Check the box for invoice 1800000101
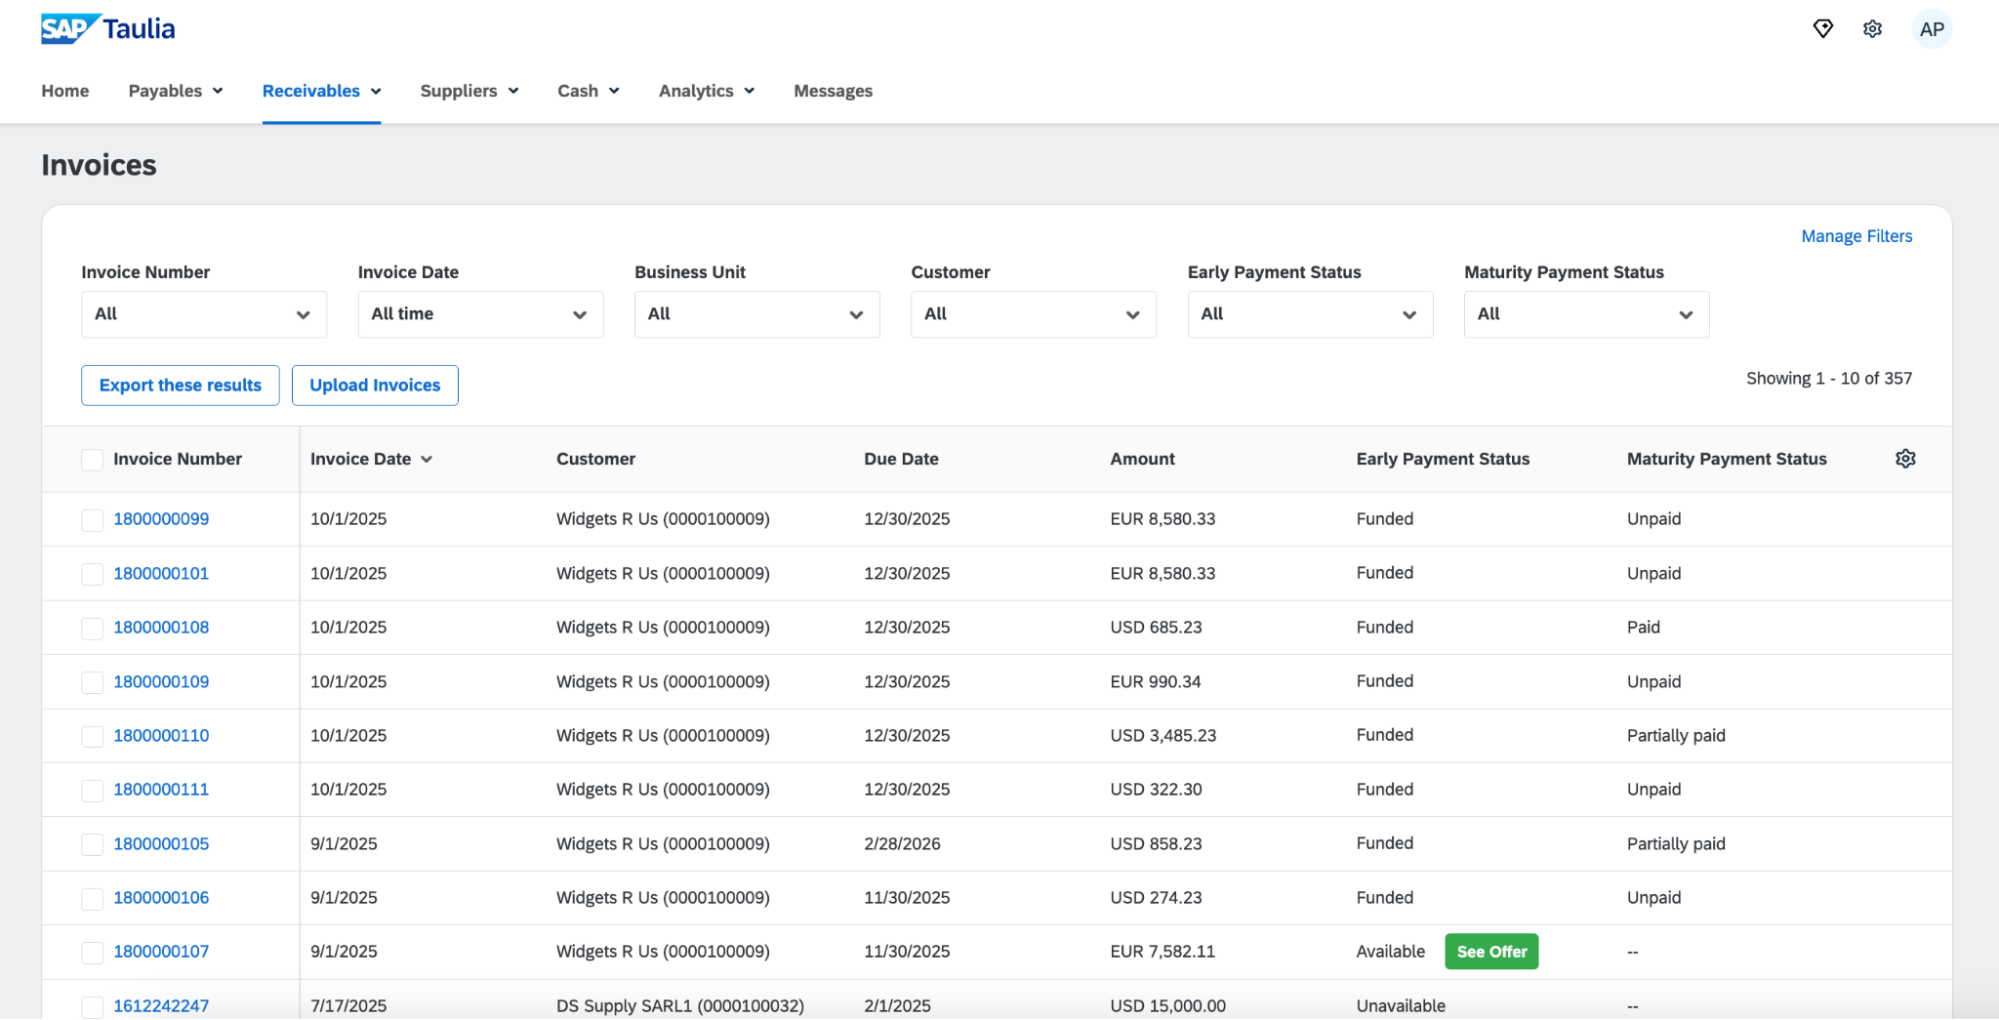 92,573
